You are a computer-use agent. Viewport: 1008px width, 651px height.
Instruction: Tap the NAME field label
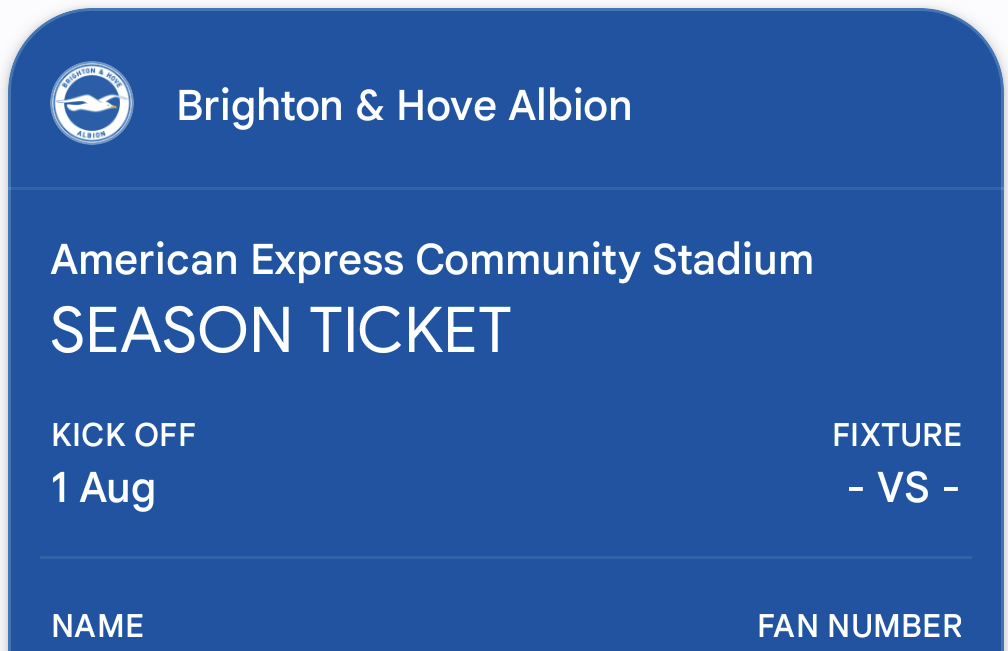[98, 626]
